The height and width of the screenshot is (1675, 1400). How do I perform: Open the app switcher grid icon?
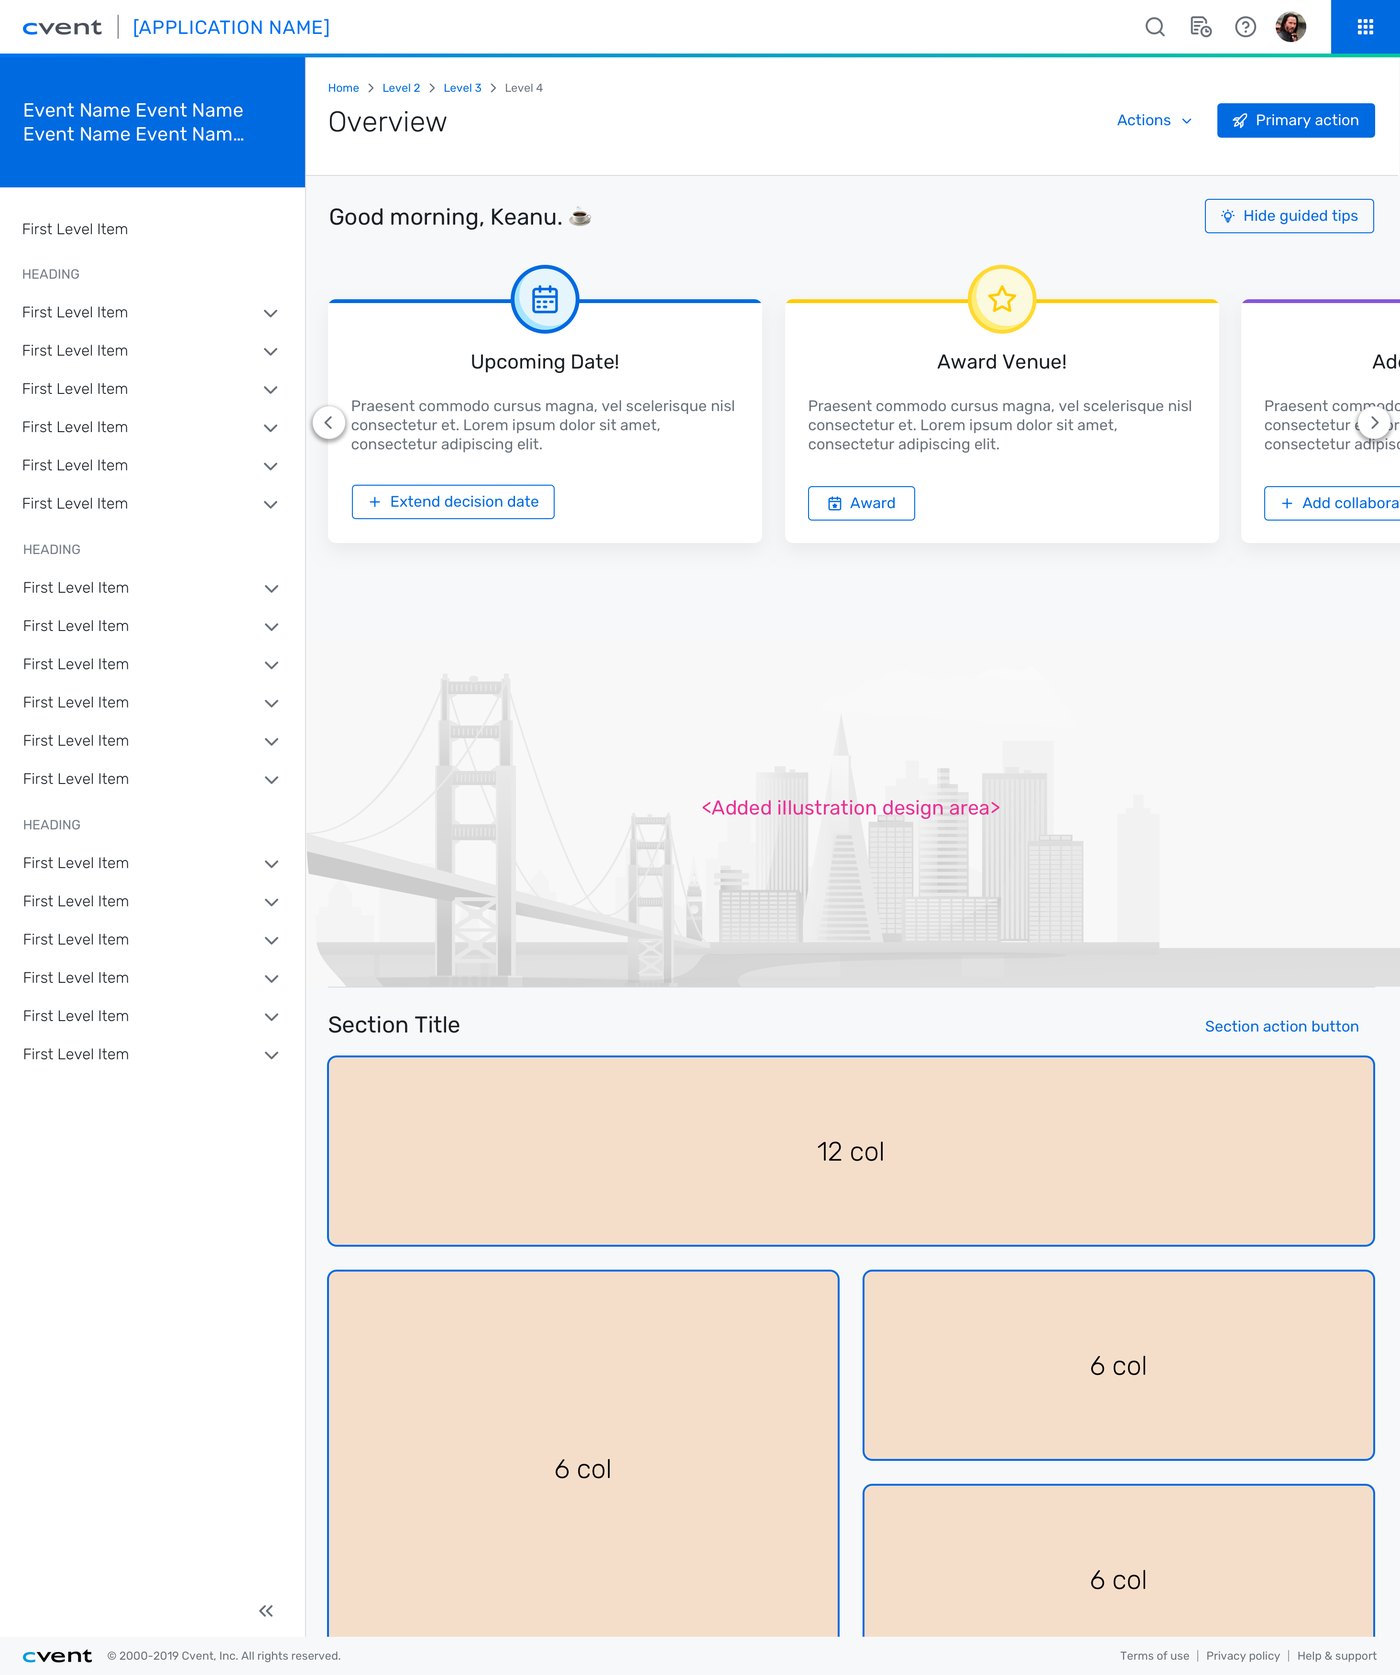pyautogui.click(x=1365, y=27)
